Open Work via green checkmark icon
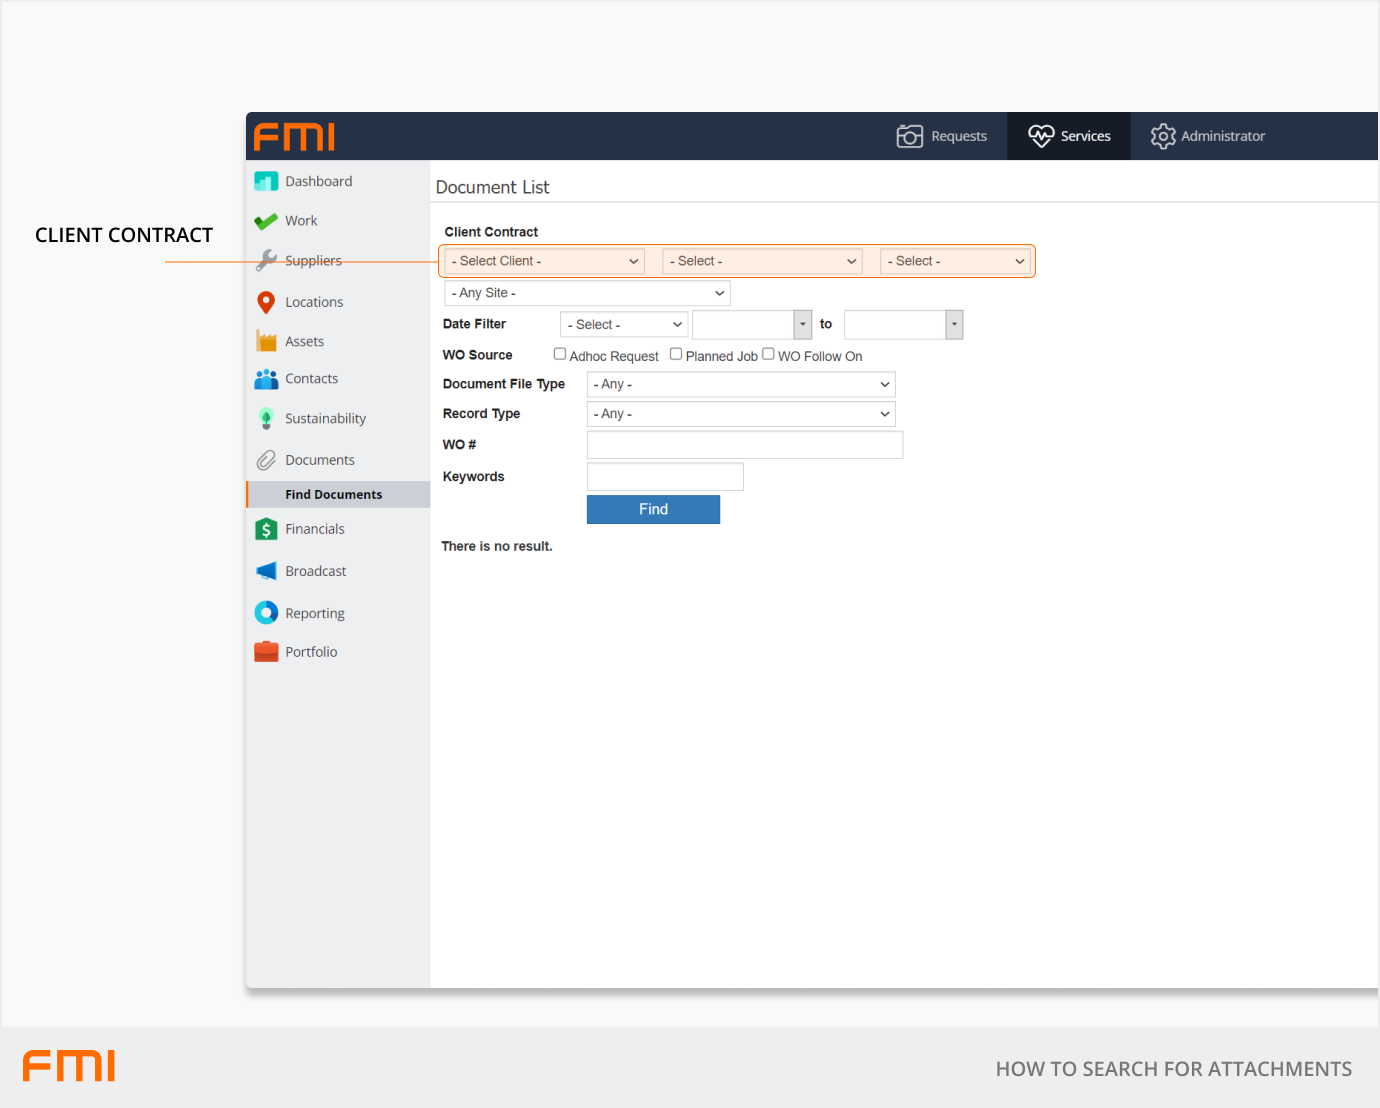Viewport: 1380px width, 1108px height. coord(266,221)
